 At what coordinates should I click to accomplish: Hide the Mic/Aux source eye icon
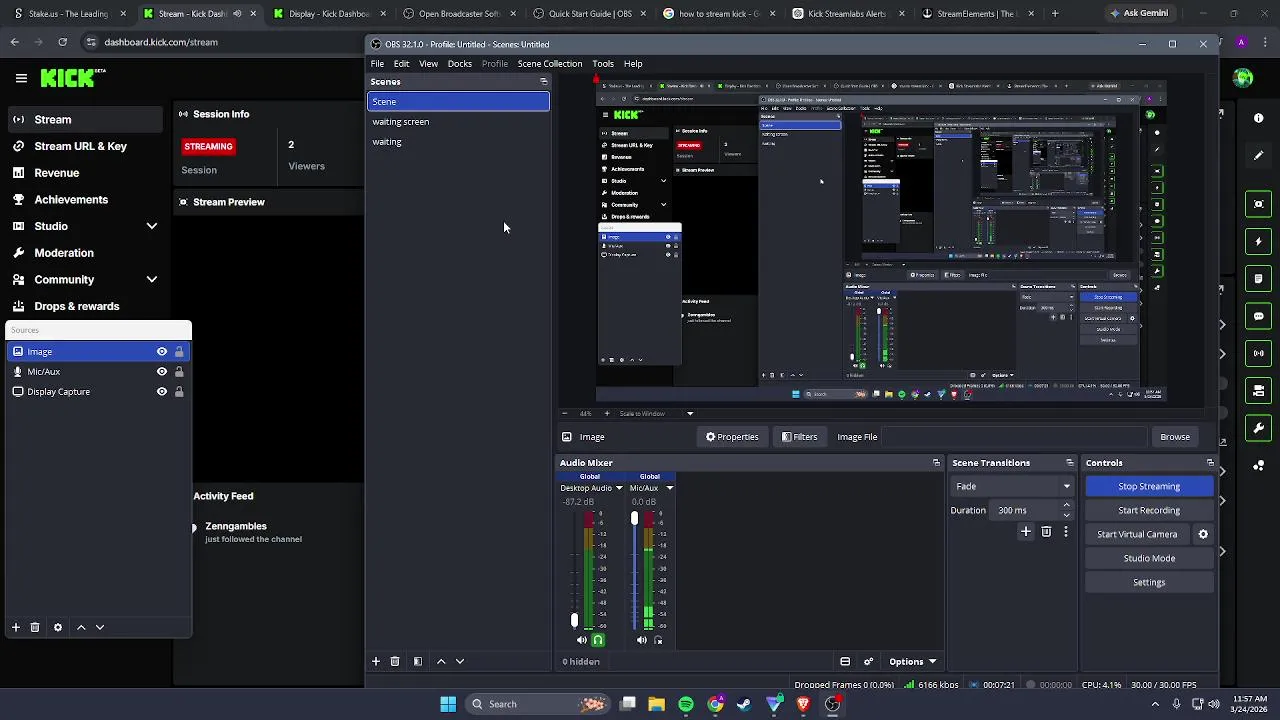tap(162, 372)
